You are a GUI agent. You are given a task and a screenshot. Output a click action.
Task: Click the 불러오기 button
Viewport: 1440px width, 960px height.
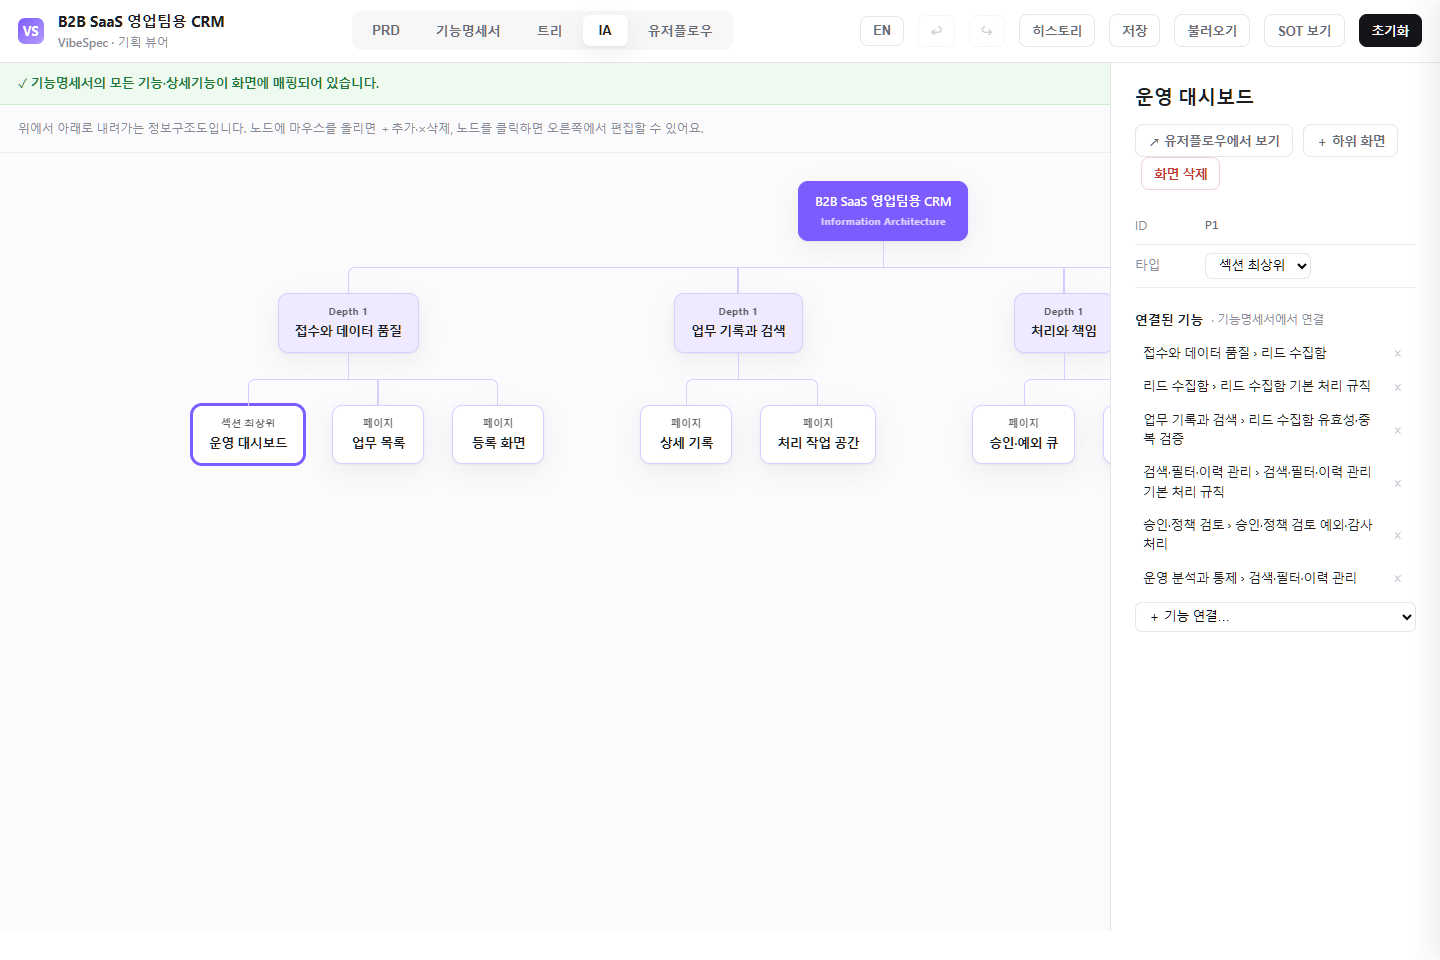click(x=1212, y=31)
